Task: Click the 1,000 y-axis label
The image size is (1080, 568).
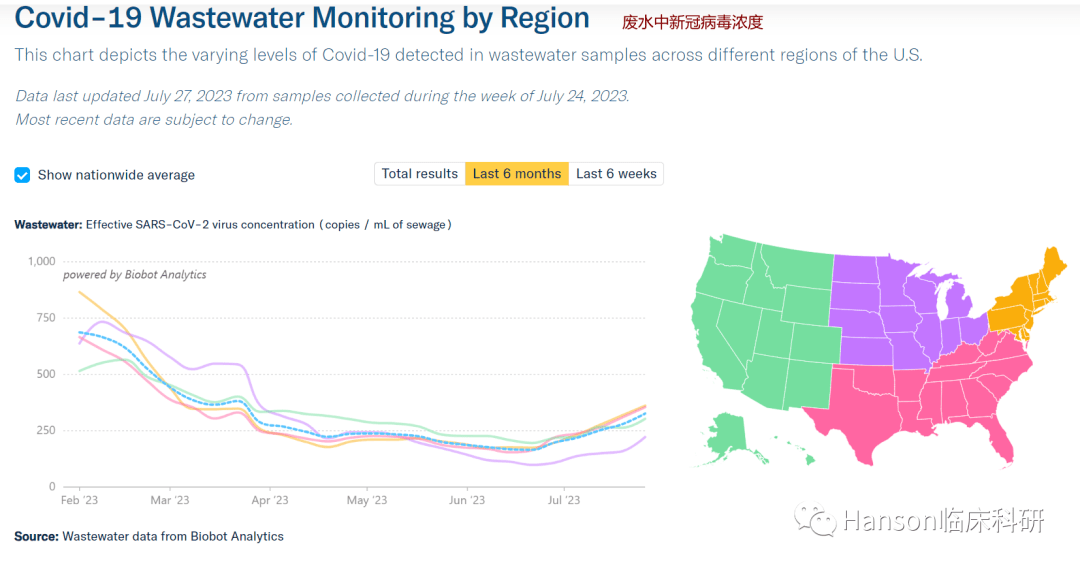Action: point(41,262)
